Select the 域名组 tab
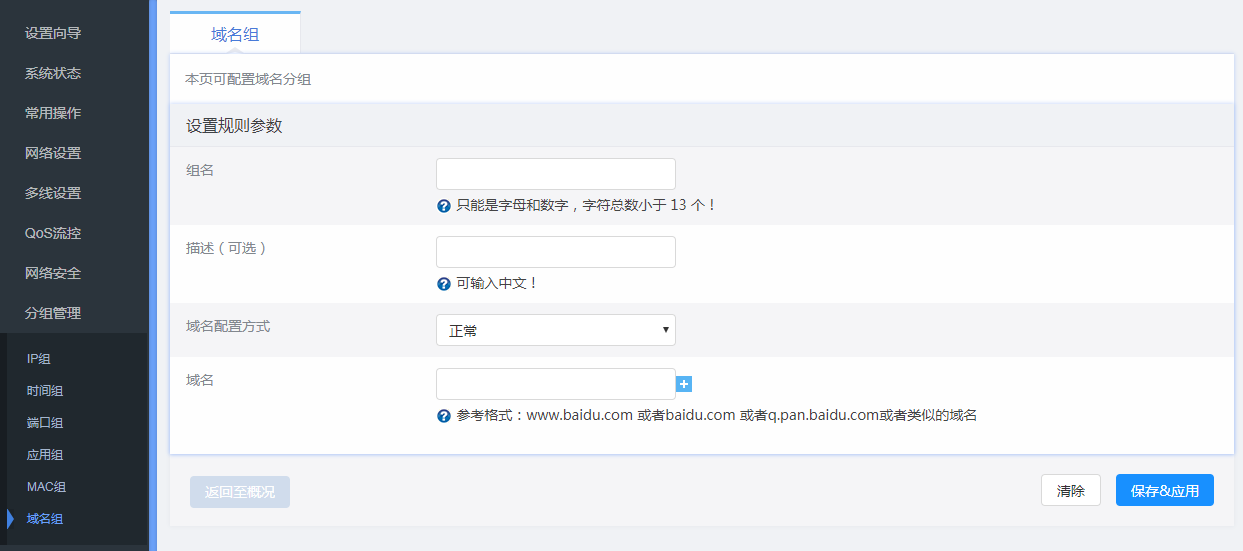 pos(235,34)
